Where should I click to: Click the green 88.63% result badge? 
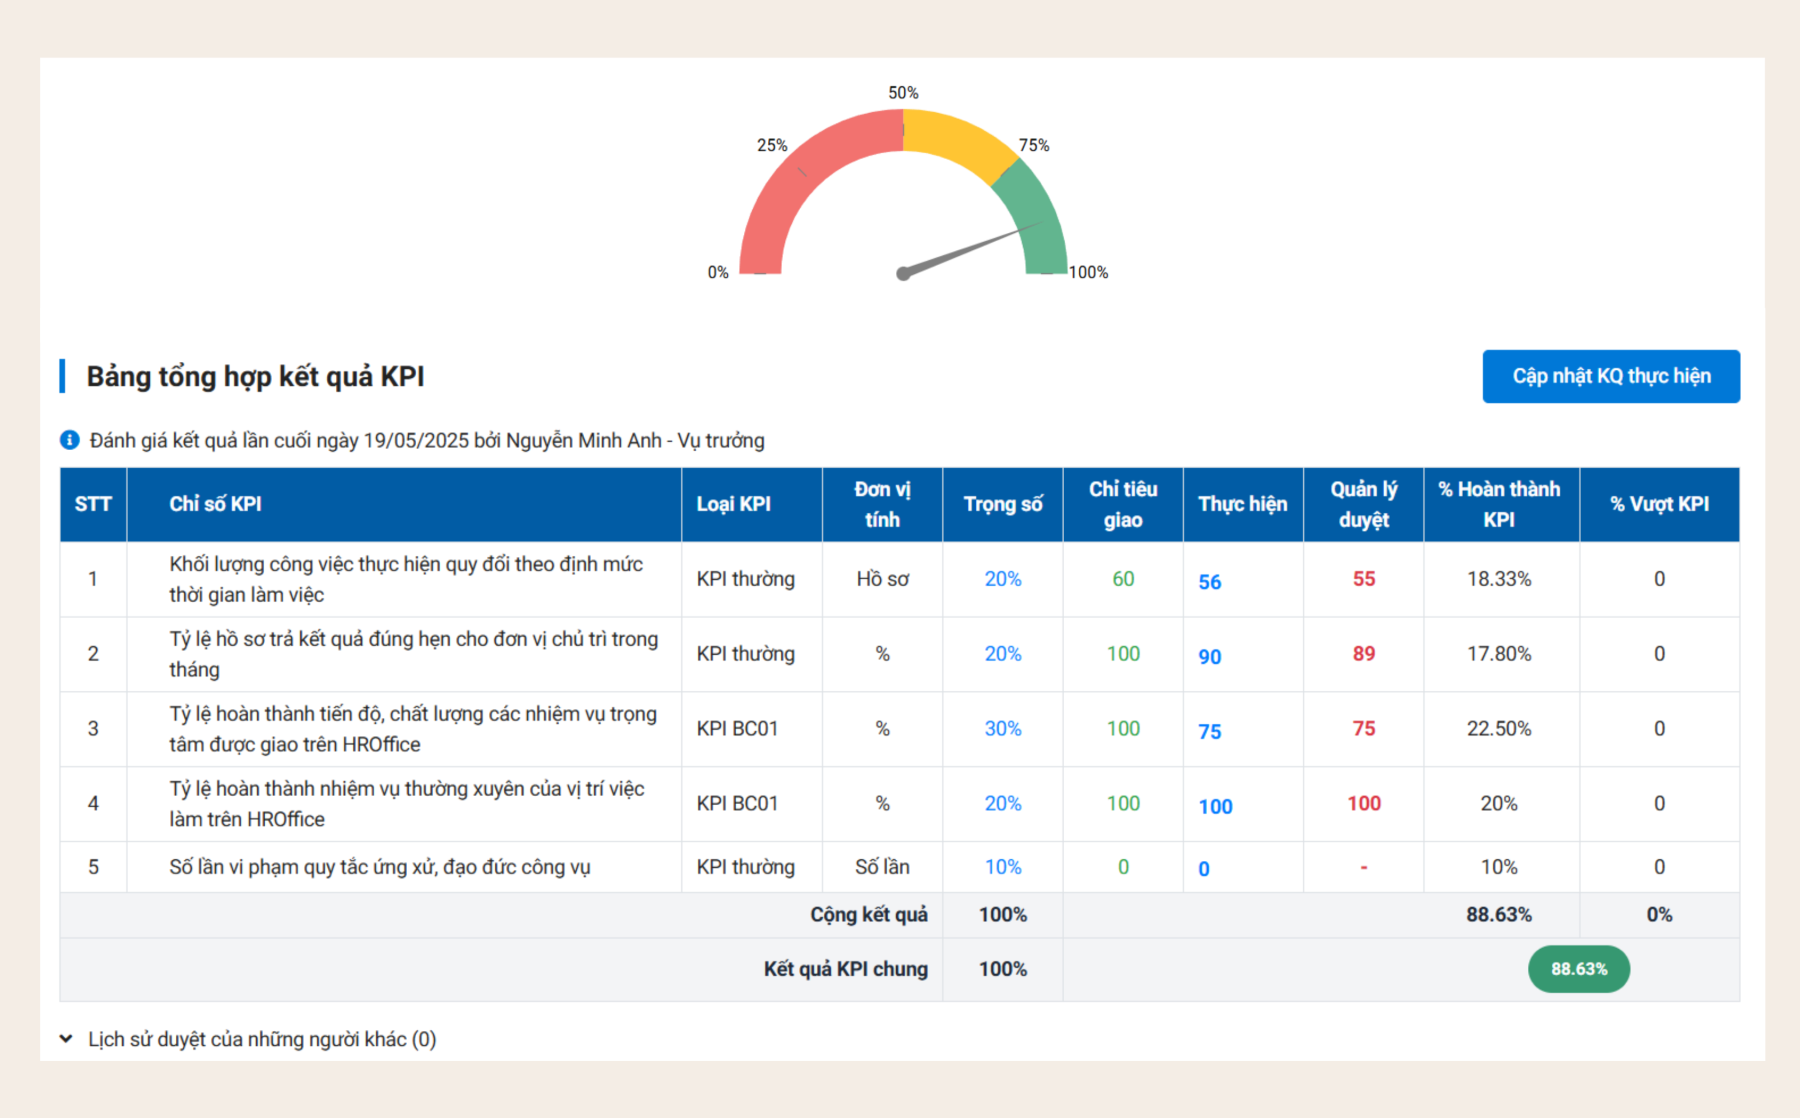tap(1578, 968)
